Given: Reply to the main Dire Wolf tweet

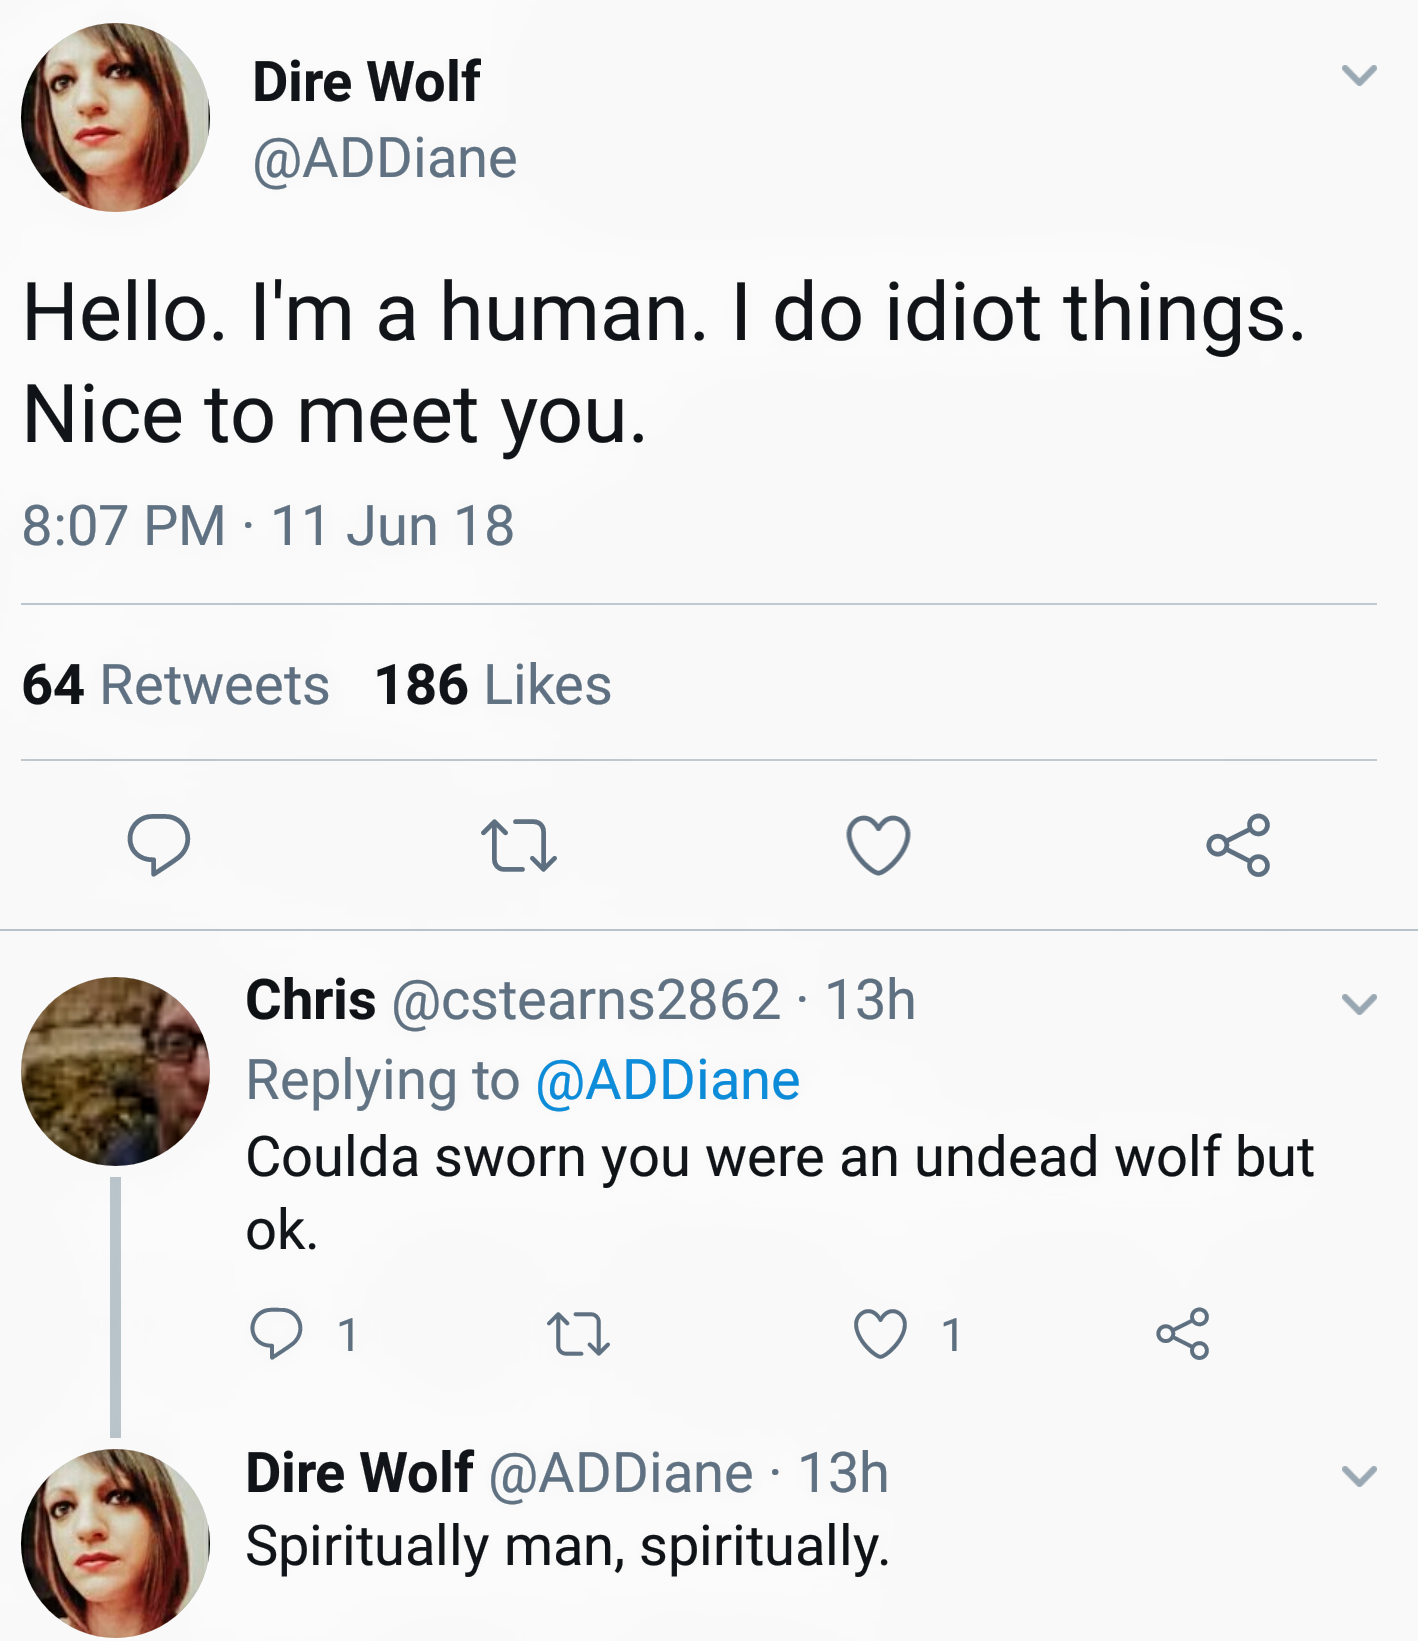Looking at the screenshot, I should tap(159, 845).
